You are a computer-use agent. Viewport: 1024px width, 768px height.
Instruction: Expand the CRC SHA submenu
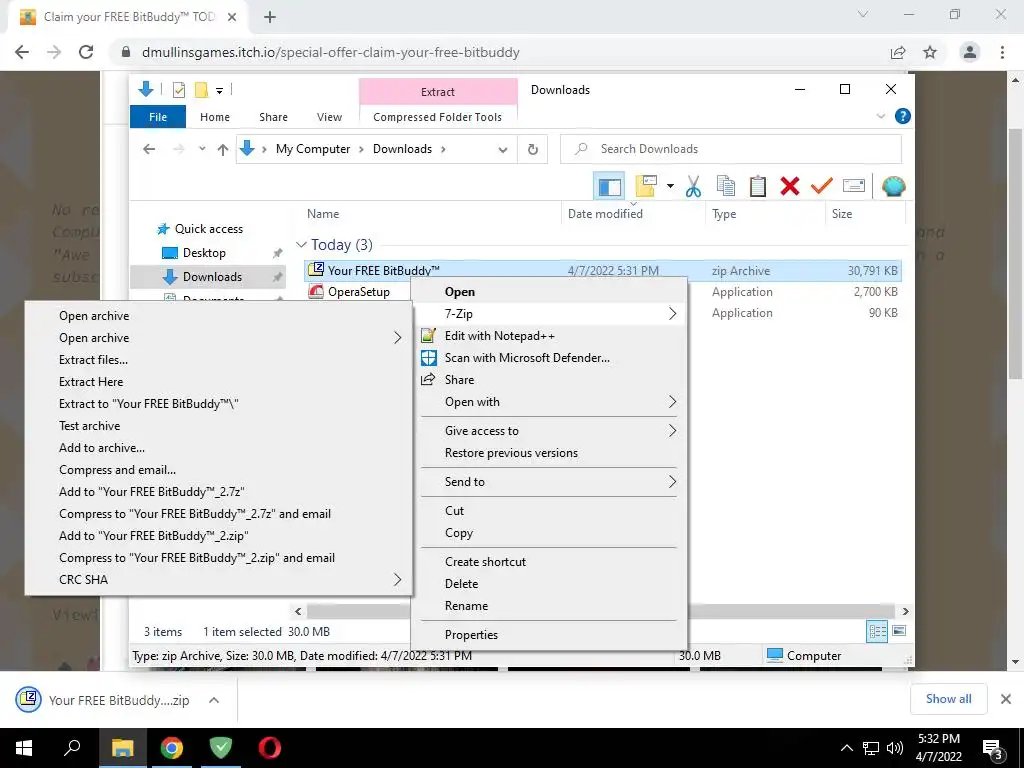398,580
